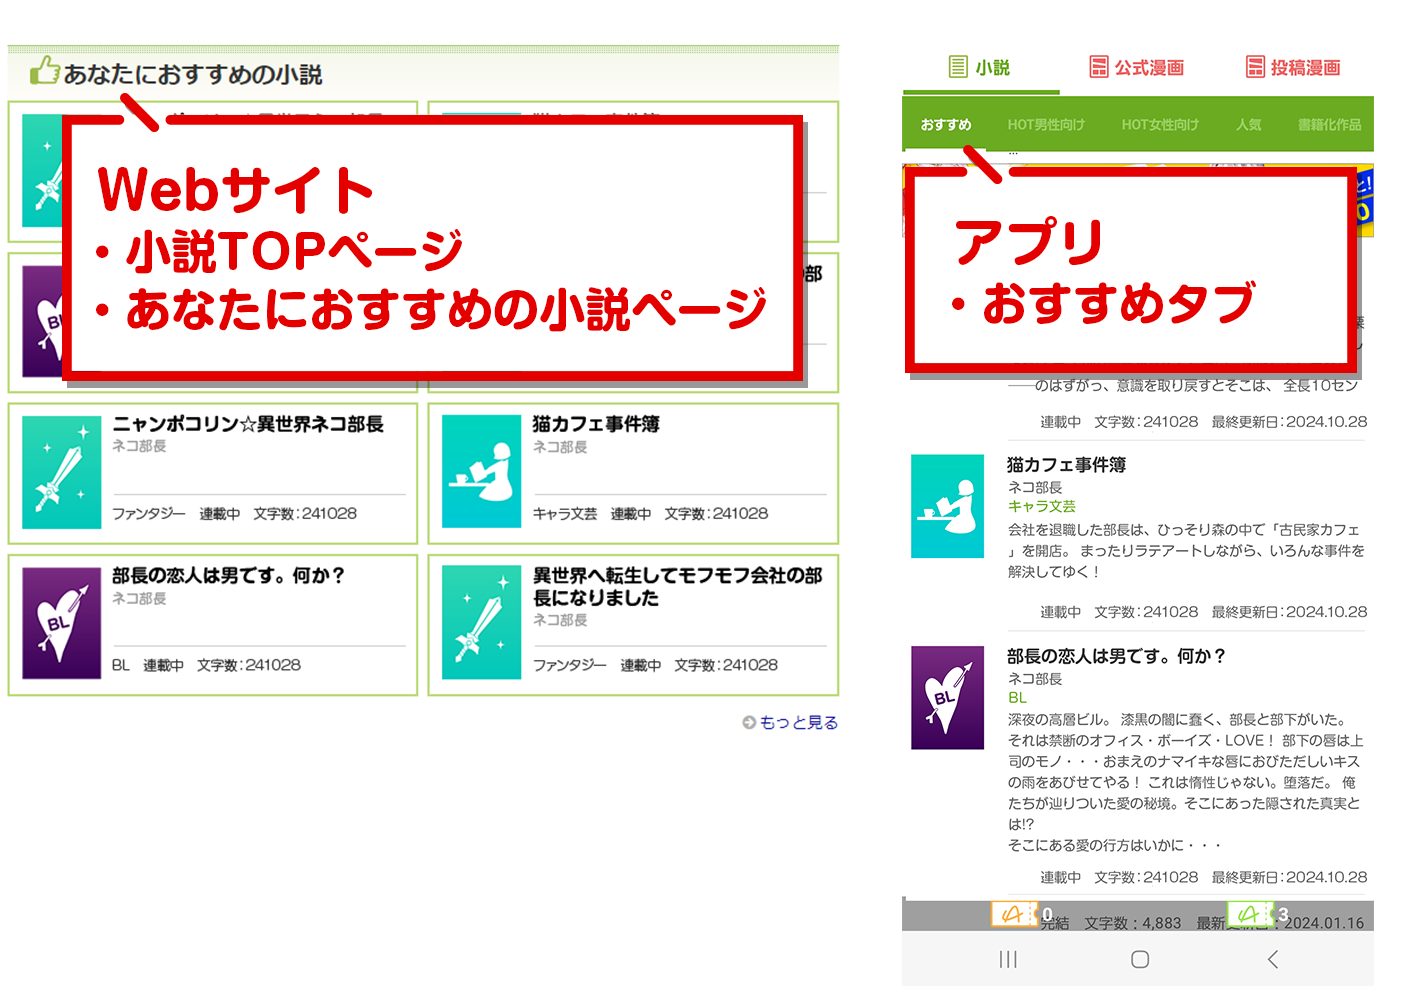Tap the Android home button

coord(1139,959)
